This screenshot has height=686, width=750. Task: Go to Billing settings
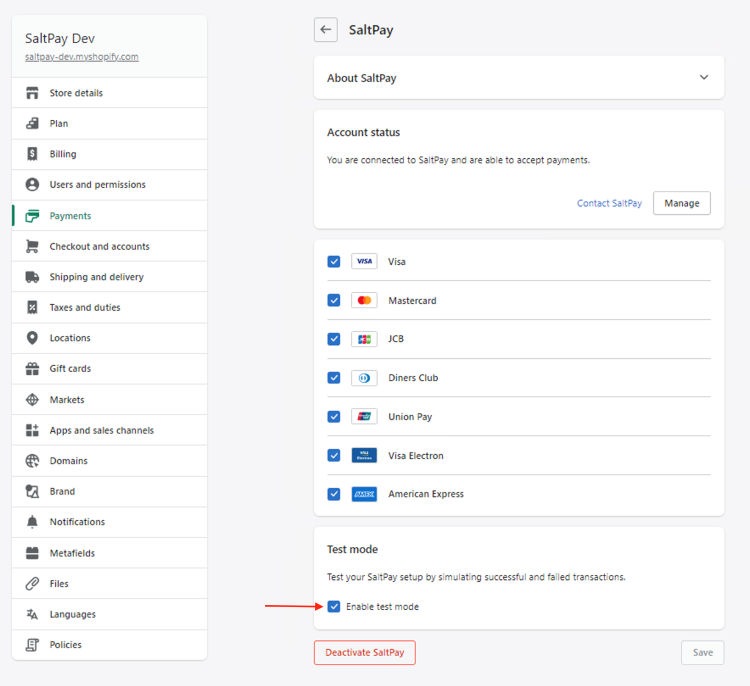(x=110, y=154)
